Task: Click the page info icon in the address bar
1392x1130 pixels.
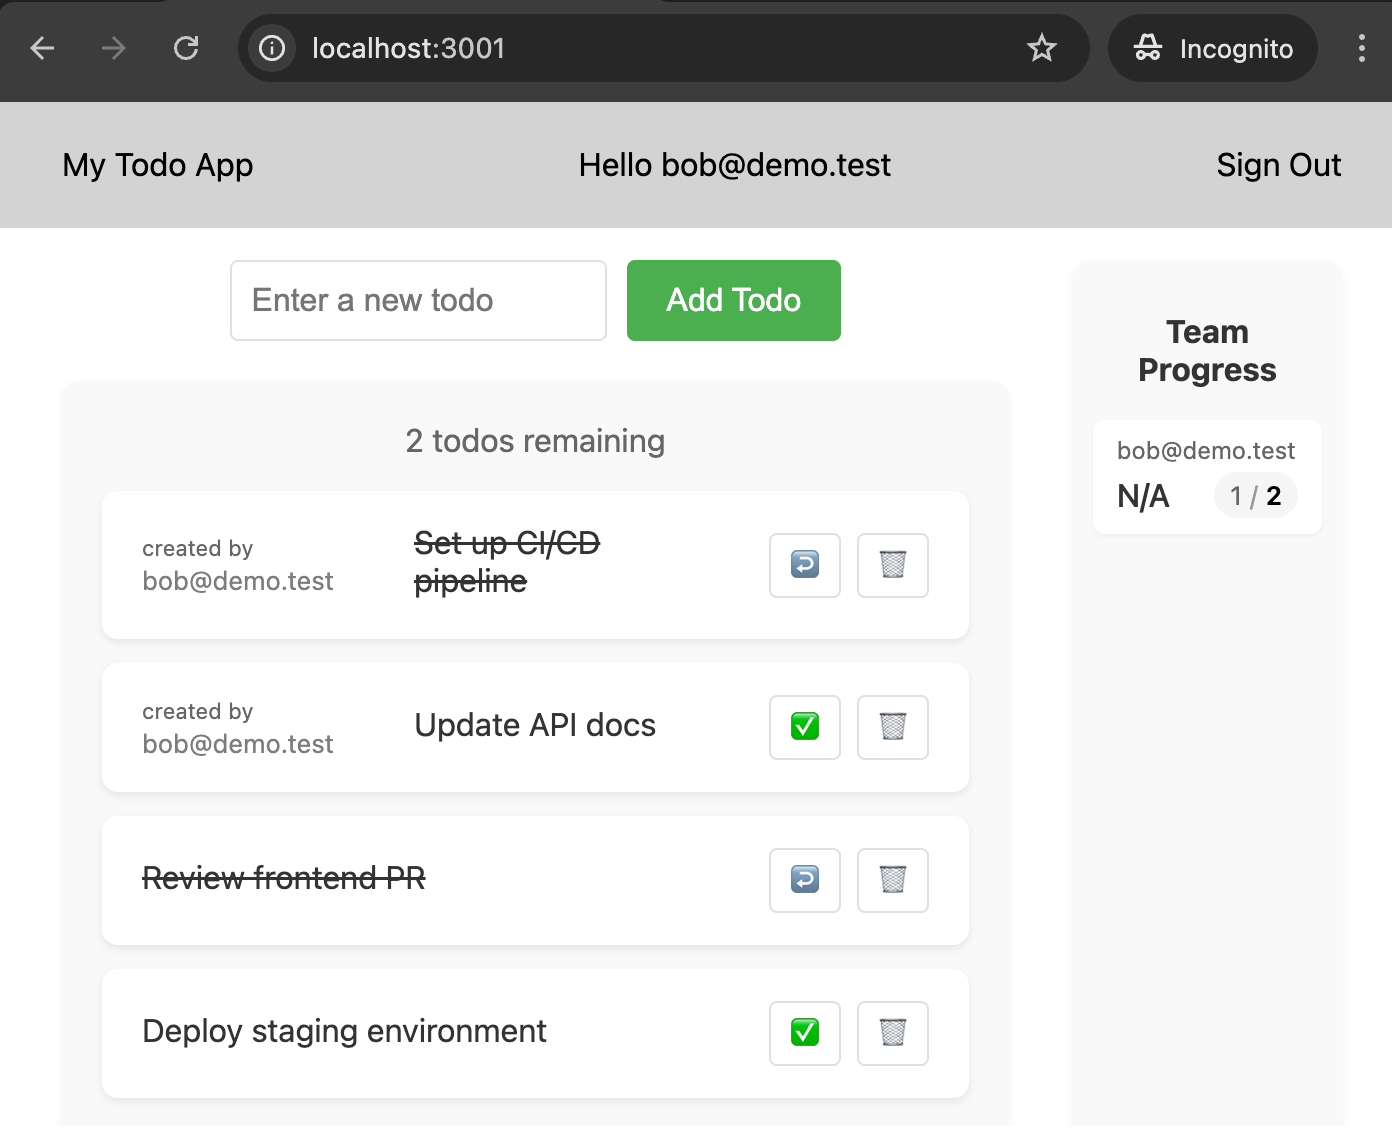Action: [271, 48]
